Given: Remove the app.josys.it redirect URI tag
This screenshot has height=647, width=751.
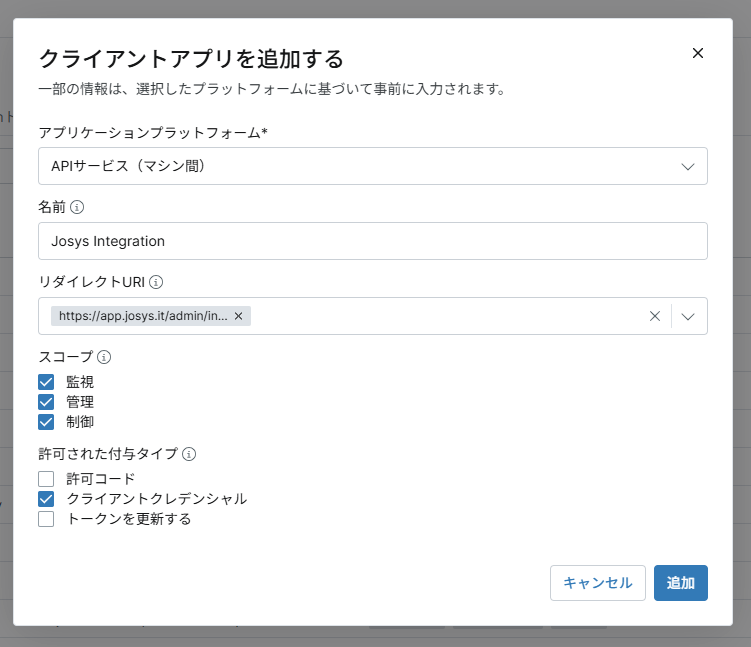Looking at the screenshot, I should pyautogui.click(x=238, y=316).
